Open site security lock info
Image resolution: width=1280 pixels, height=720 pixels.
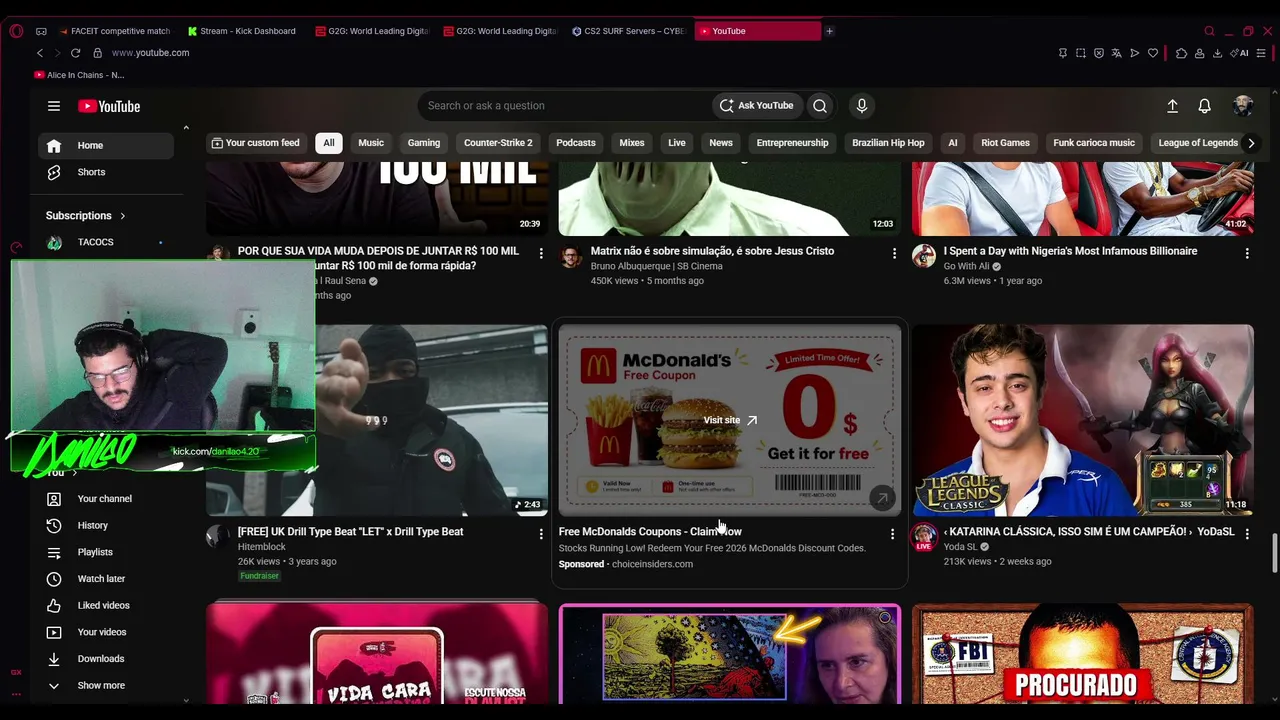97,53
